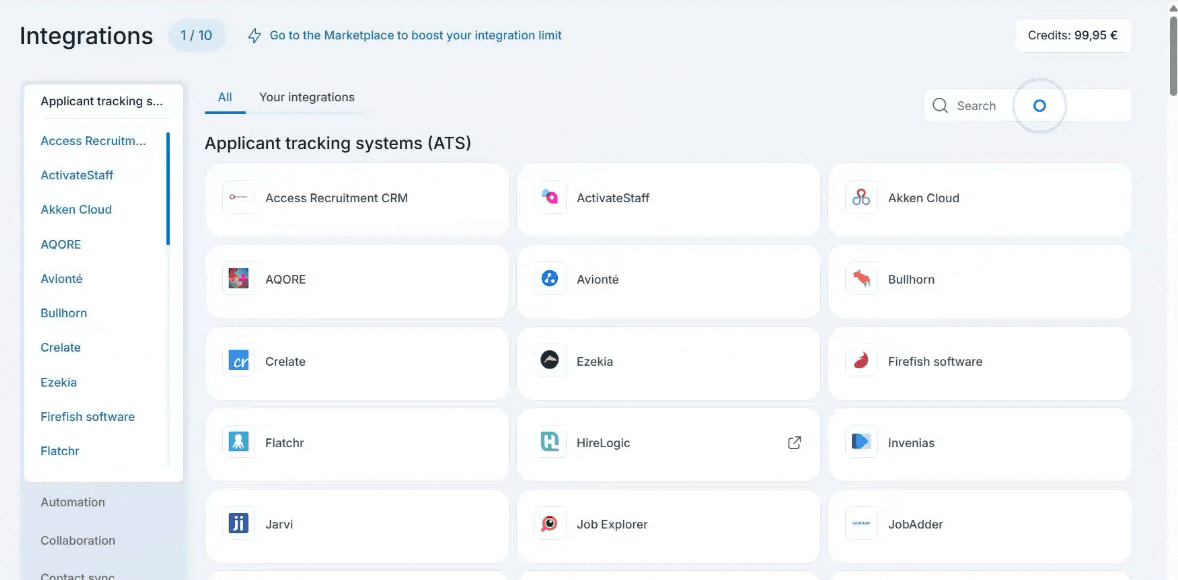Click the Firefish software card label
Image resolution: width=1178 pixels, height=580 pixels.
click(935, 361)
